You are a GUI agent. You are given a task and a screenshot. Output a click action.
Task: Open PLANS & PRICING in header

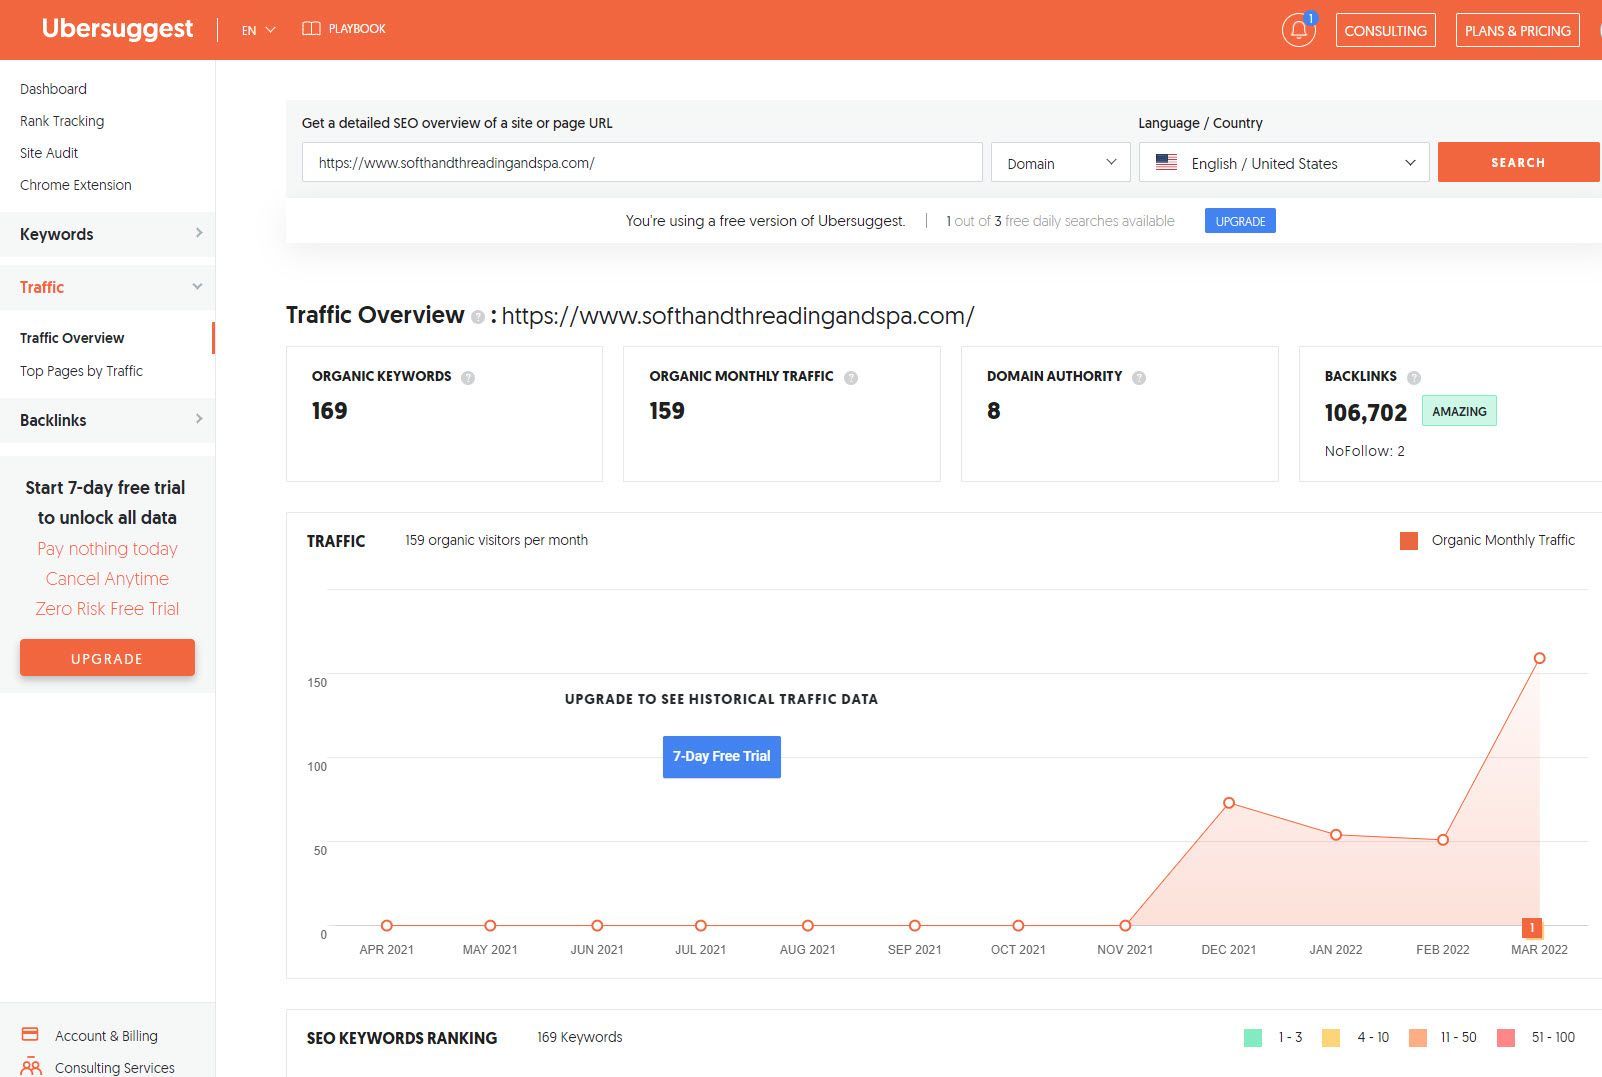1517,30
